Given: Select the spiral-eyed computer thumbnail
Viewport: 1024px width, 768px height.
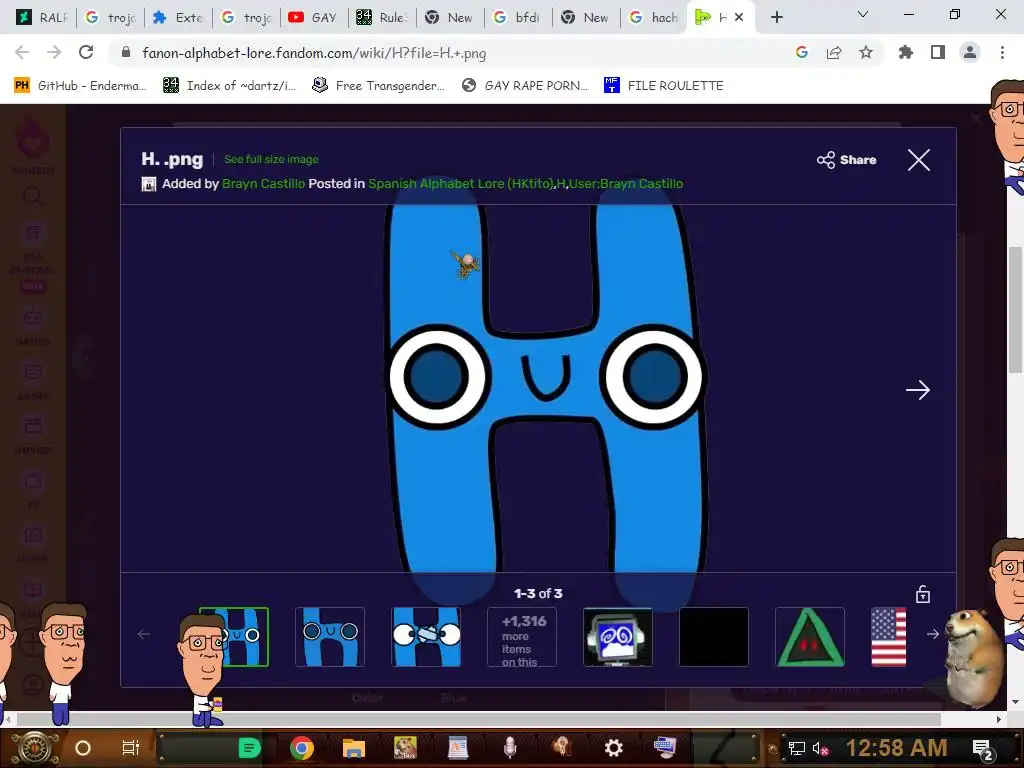Looking at the screenshot, I should [x=618, y=637].
